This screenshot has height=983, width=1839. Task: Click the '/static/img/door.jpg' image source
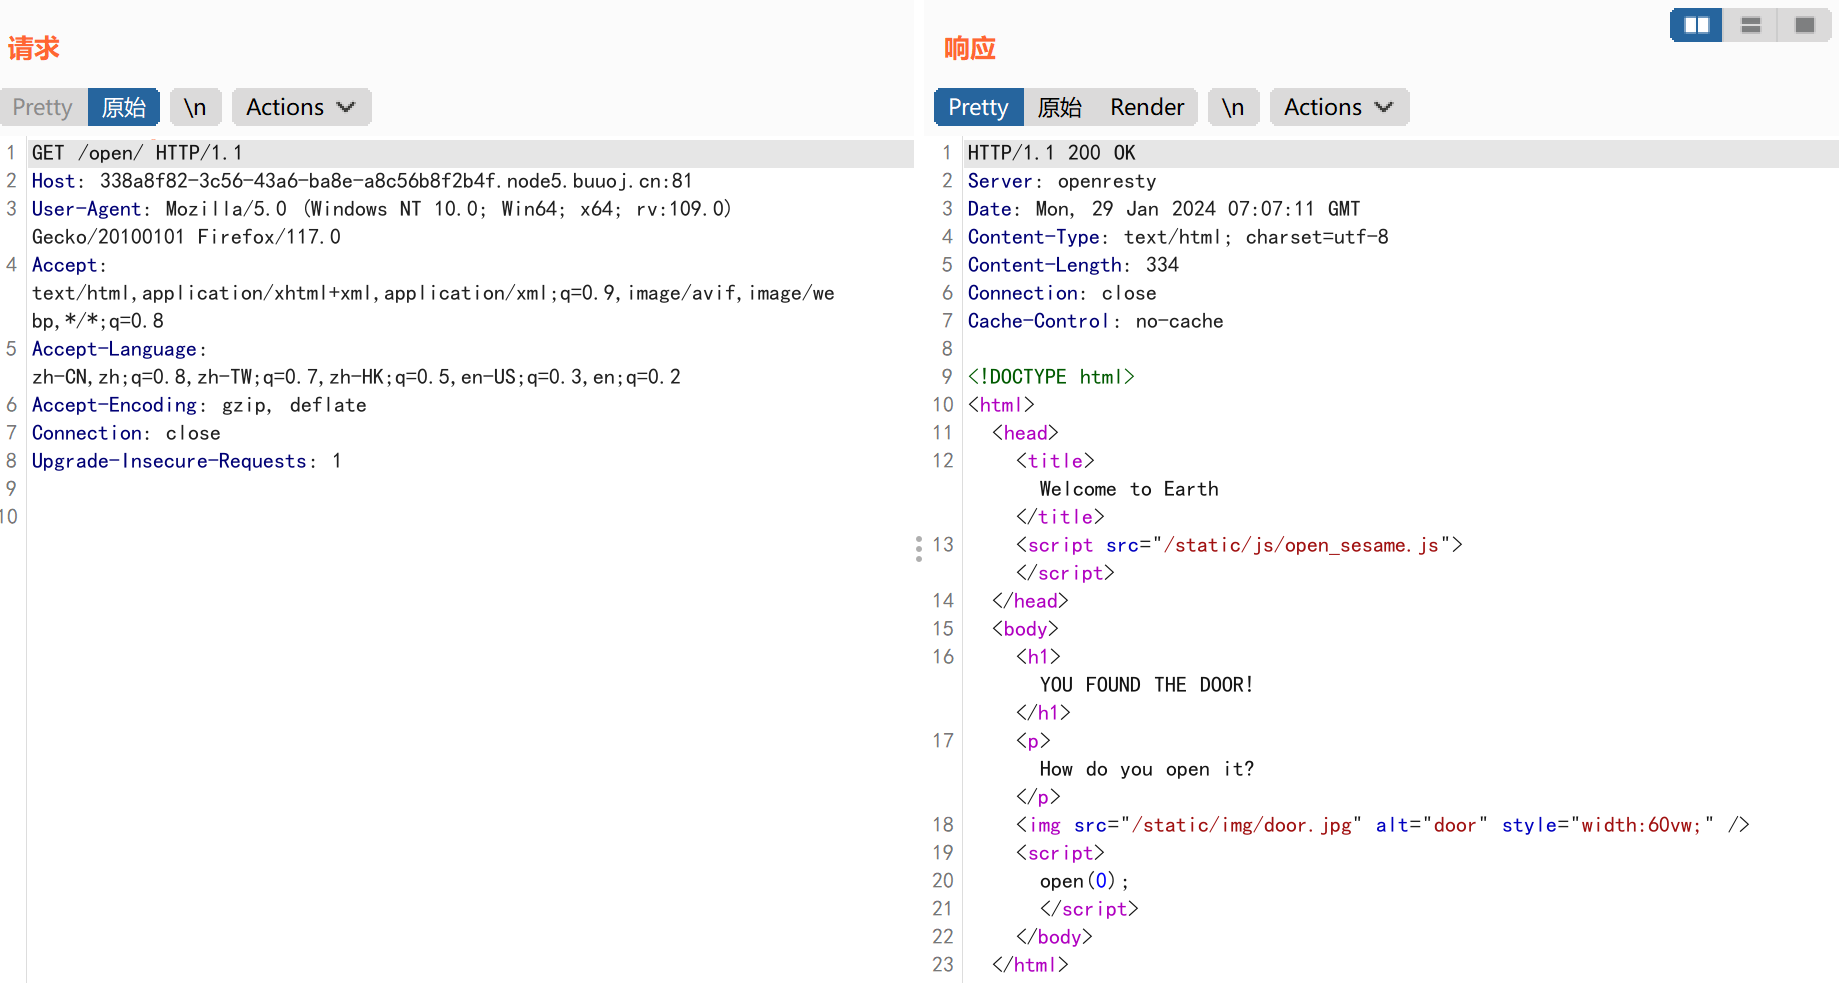click(1241, 825)
